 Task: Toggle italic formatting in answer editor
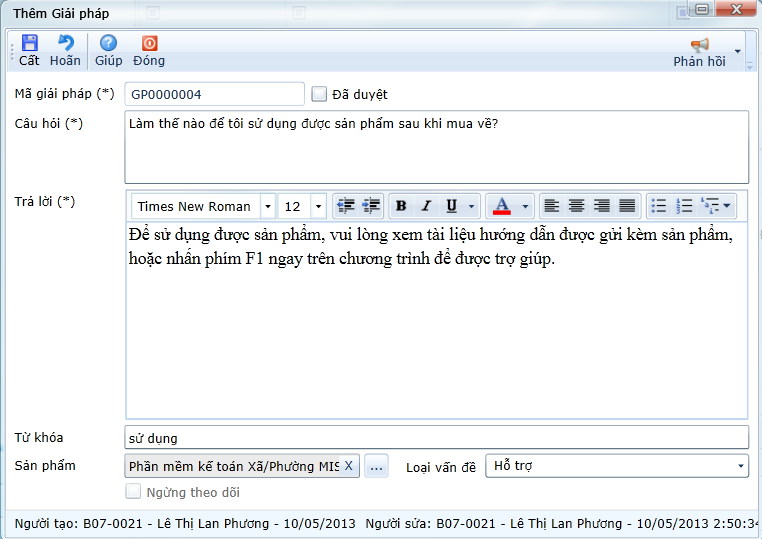(x=426, y=206)
